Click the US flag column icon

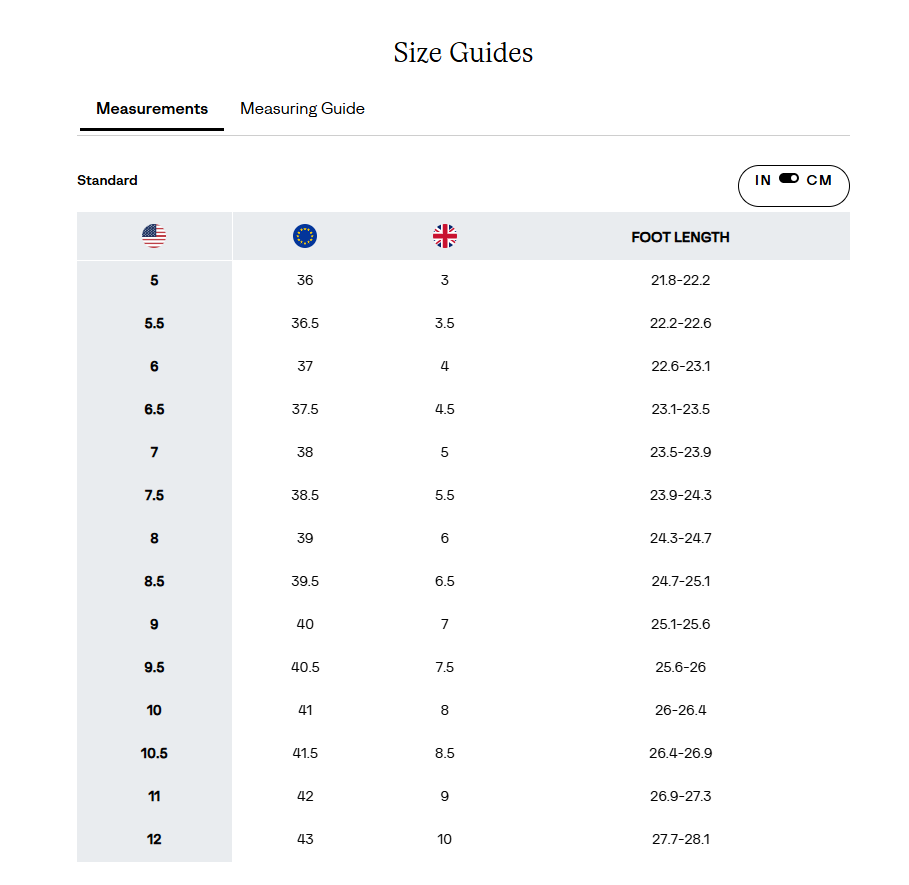pyautogui.click(x=154, y=236)
